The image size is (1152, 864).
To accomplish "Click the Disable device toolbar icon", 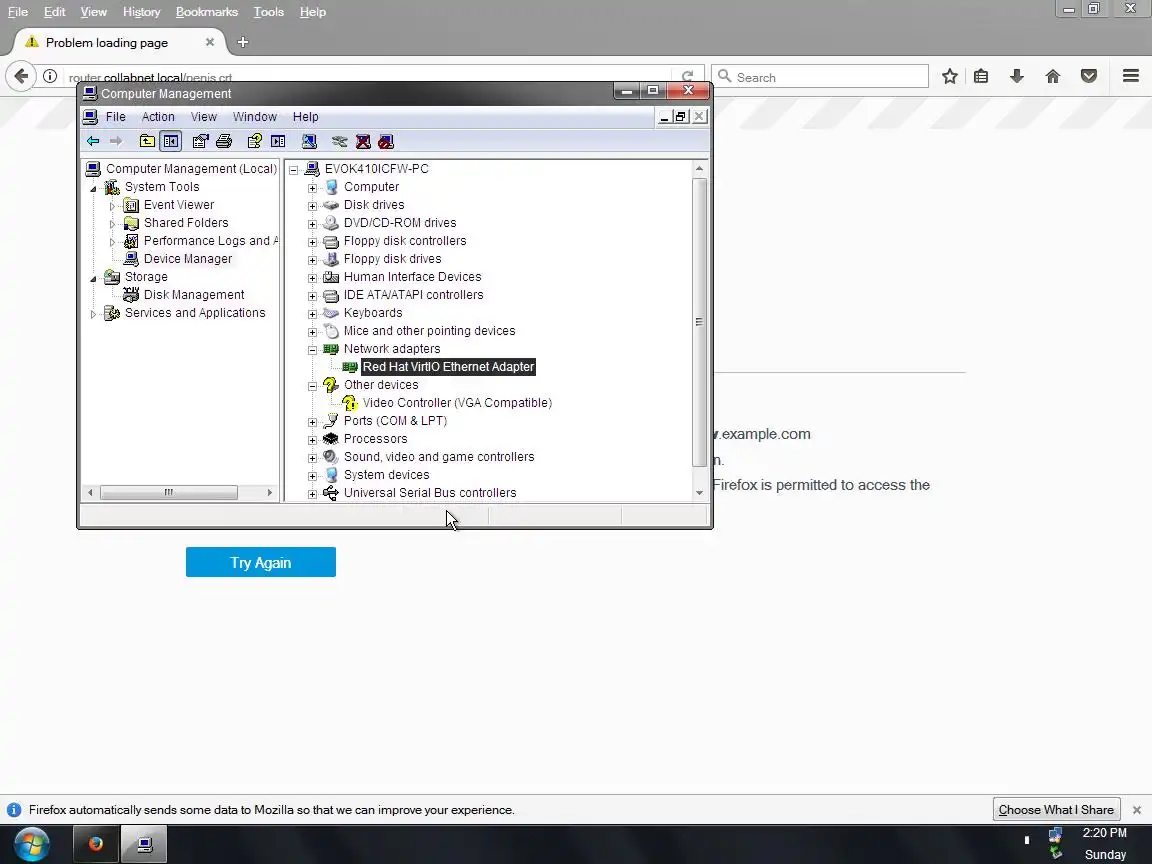I will click(386, 141).
